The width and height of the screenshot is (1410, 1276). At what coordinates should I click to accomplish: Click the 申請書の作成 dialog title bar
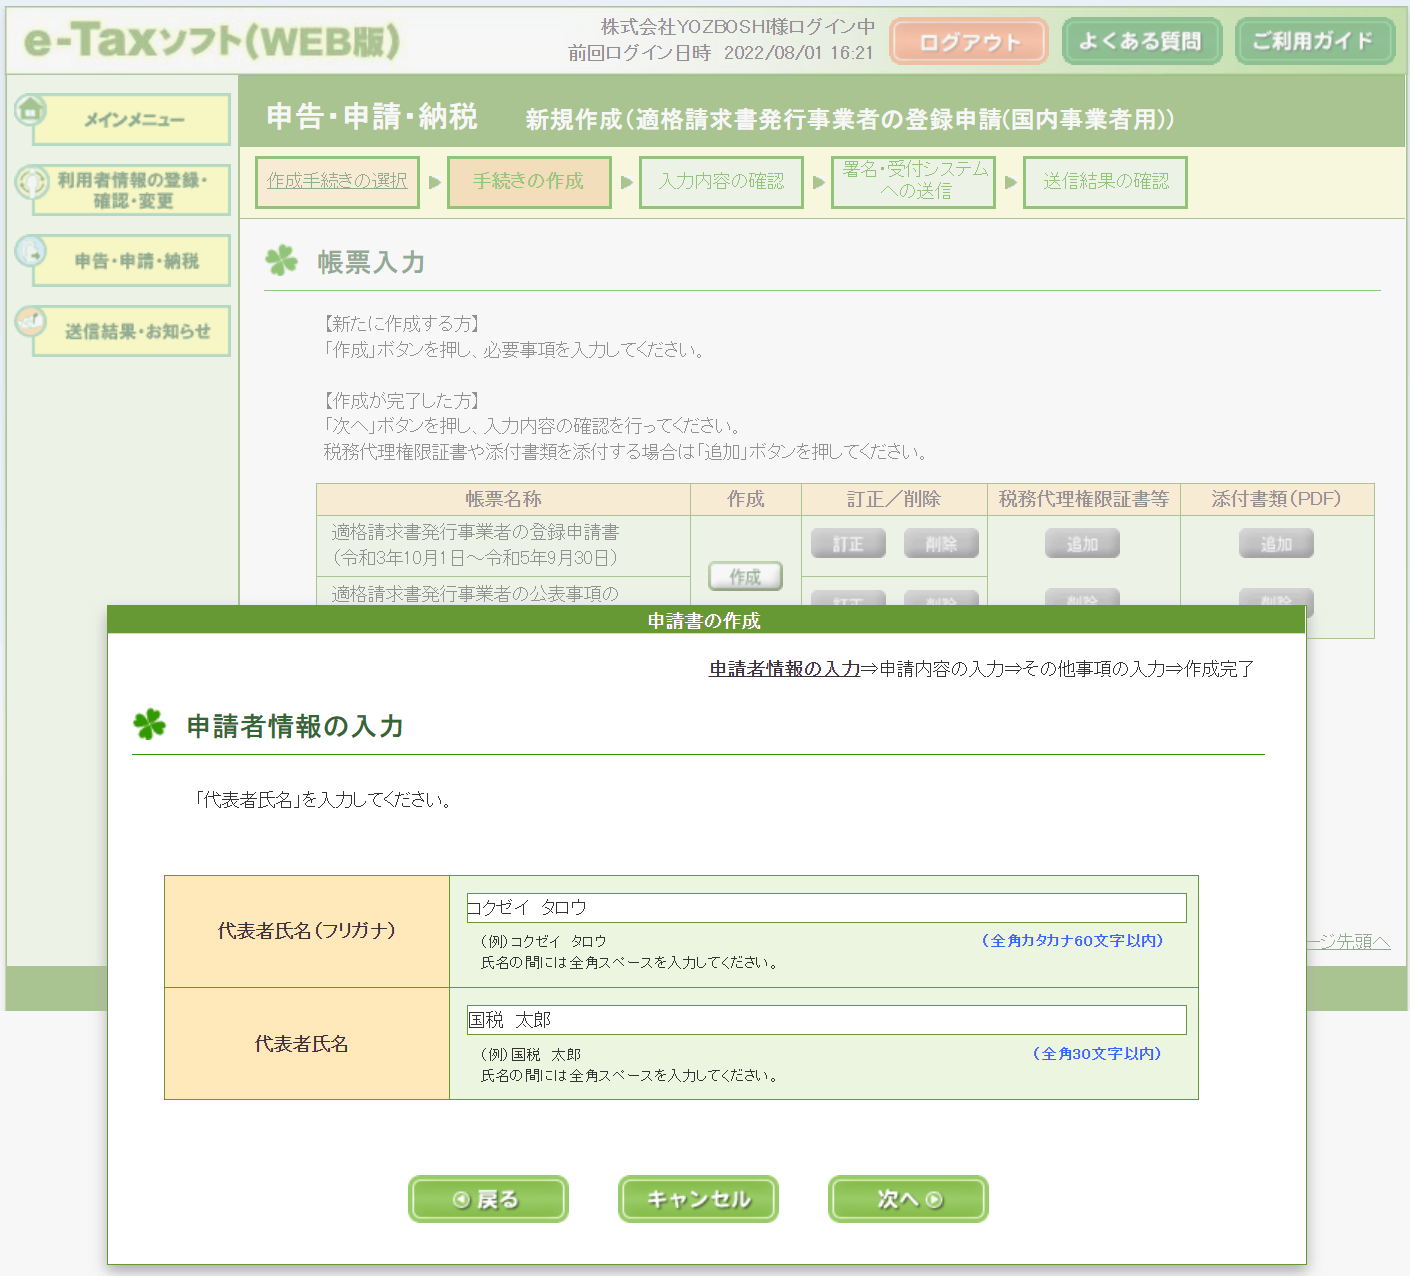click(x=706, y=620)
